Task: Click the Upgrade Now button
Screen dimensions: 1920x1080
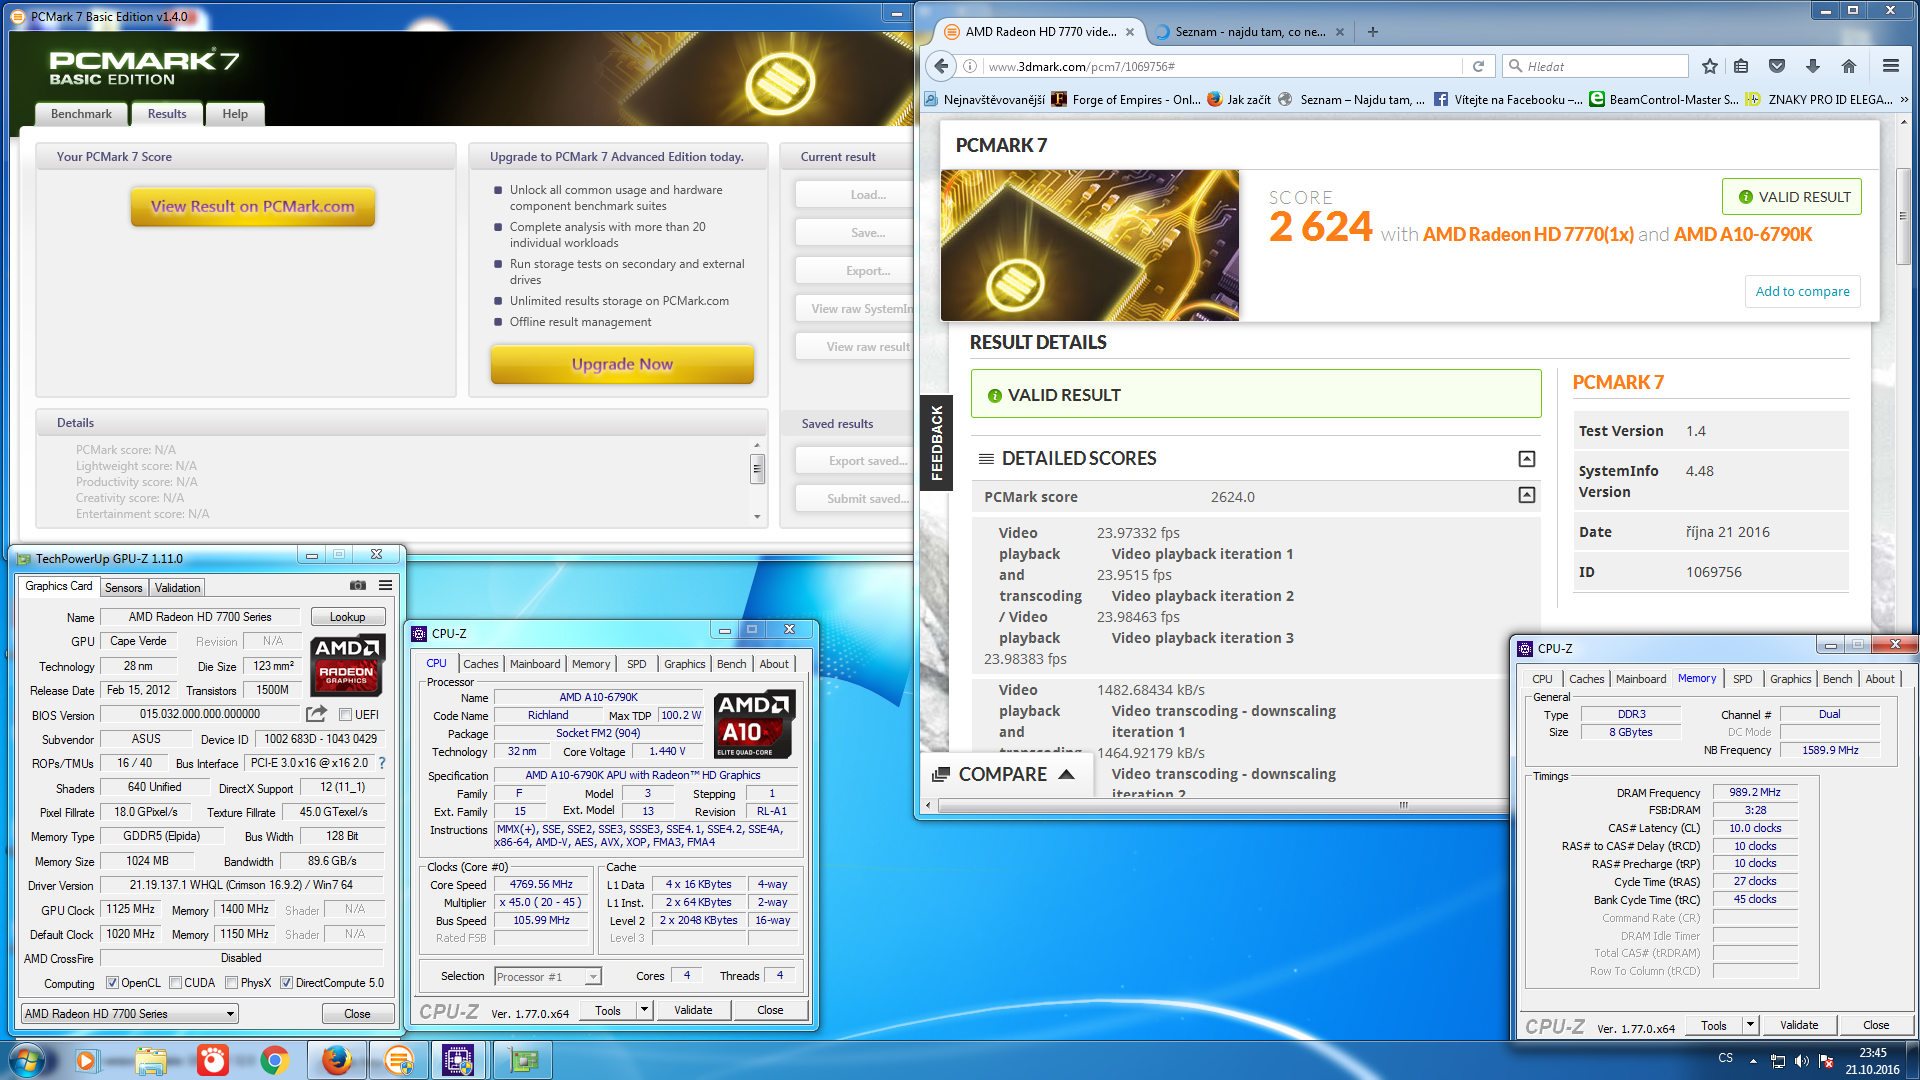Action: pos(622,364)
